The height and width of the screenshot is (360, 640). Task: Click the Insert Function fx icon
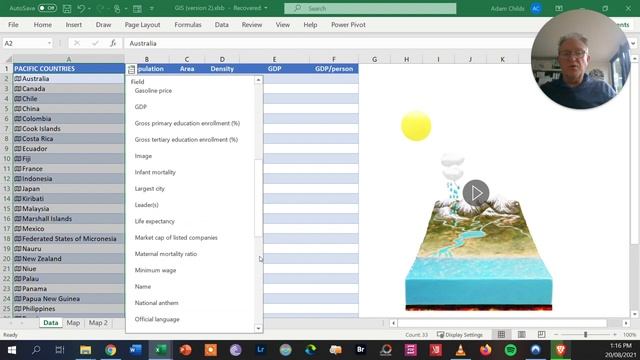coord(113,43)
